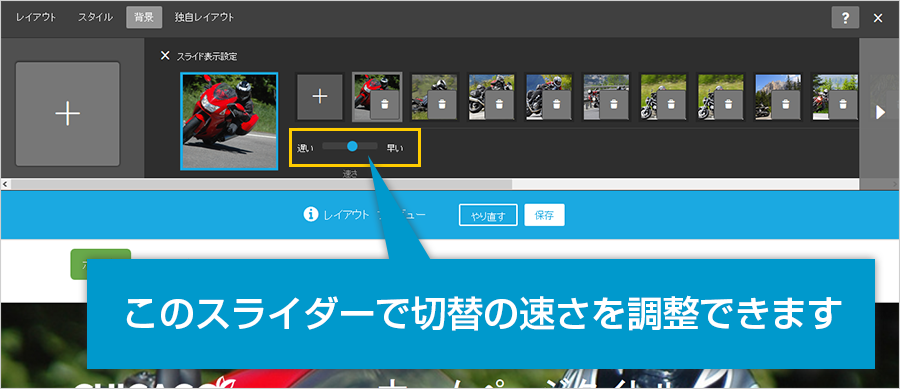This screenshot has height=389, width=900.
Task: Delete the fourth slide thumbnail via trash icon
Action: [x=557, y=104]
